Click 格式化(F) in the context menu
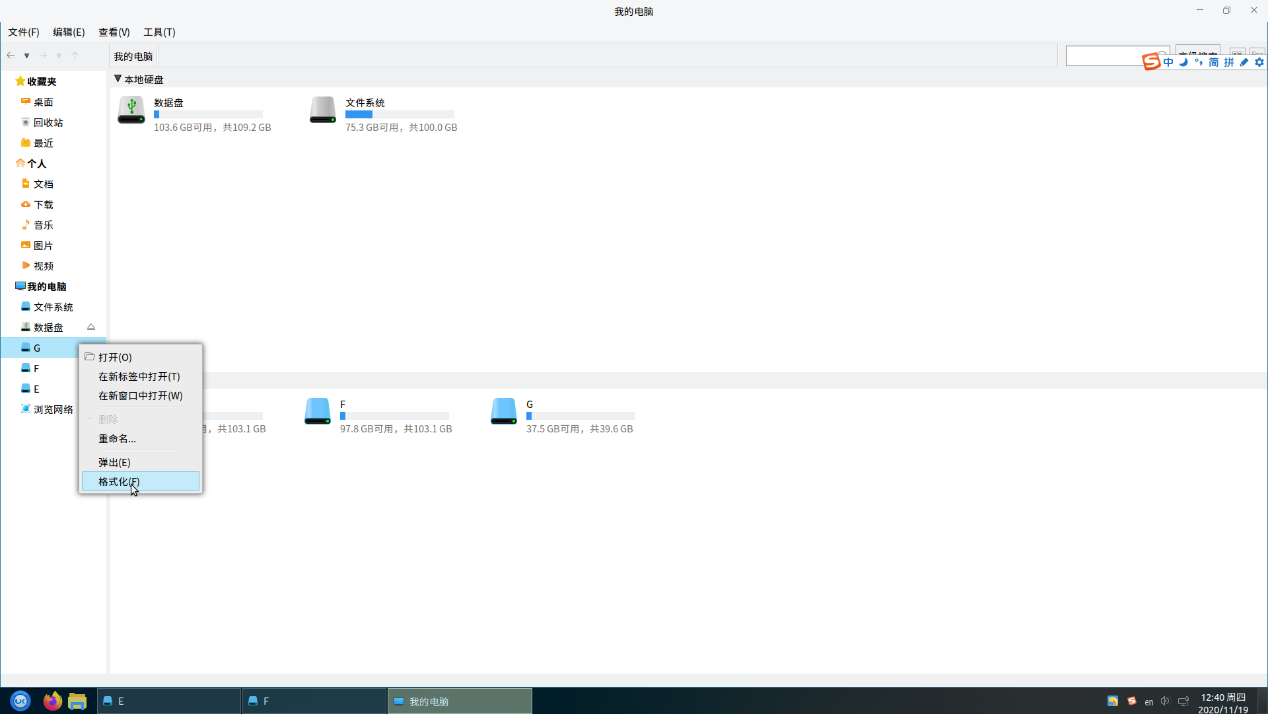This screenshot has width=1268, height=714. [x=119, y=482]
